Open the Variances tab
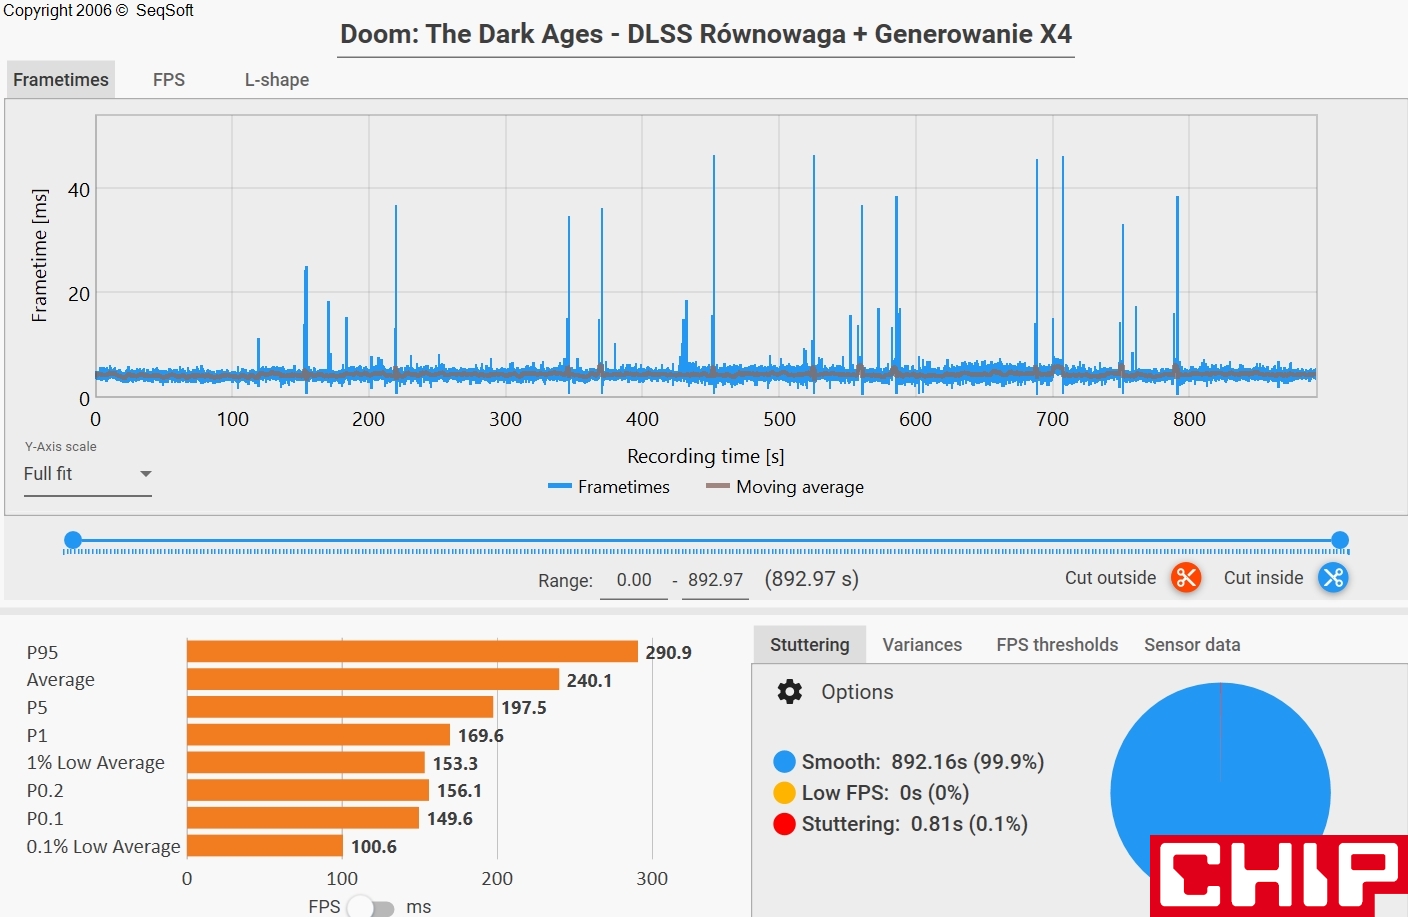The width and height of the screenshot is (1408, 917). coord(922,645)
